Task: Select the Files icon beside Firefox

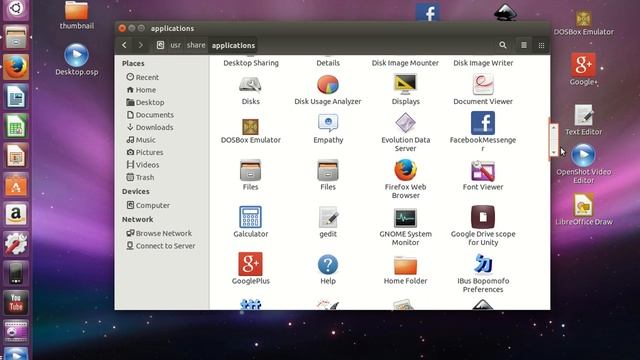Action: (328, 170)
